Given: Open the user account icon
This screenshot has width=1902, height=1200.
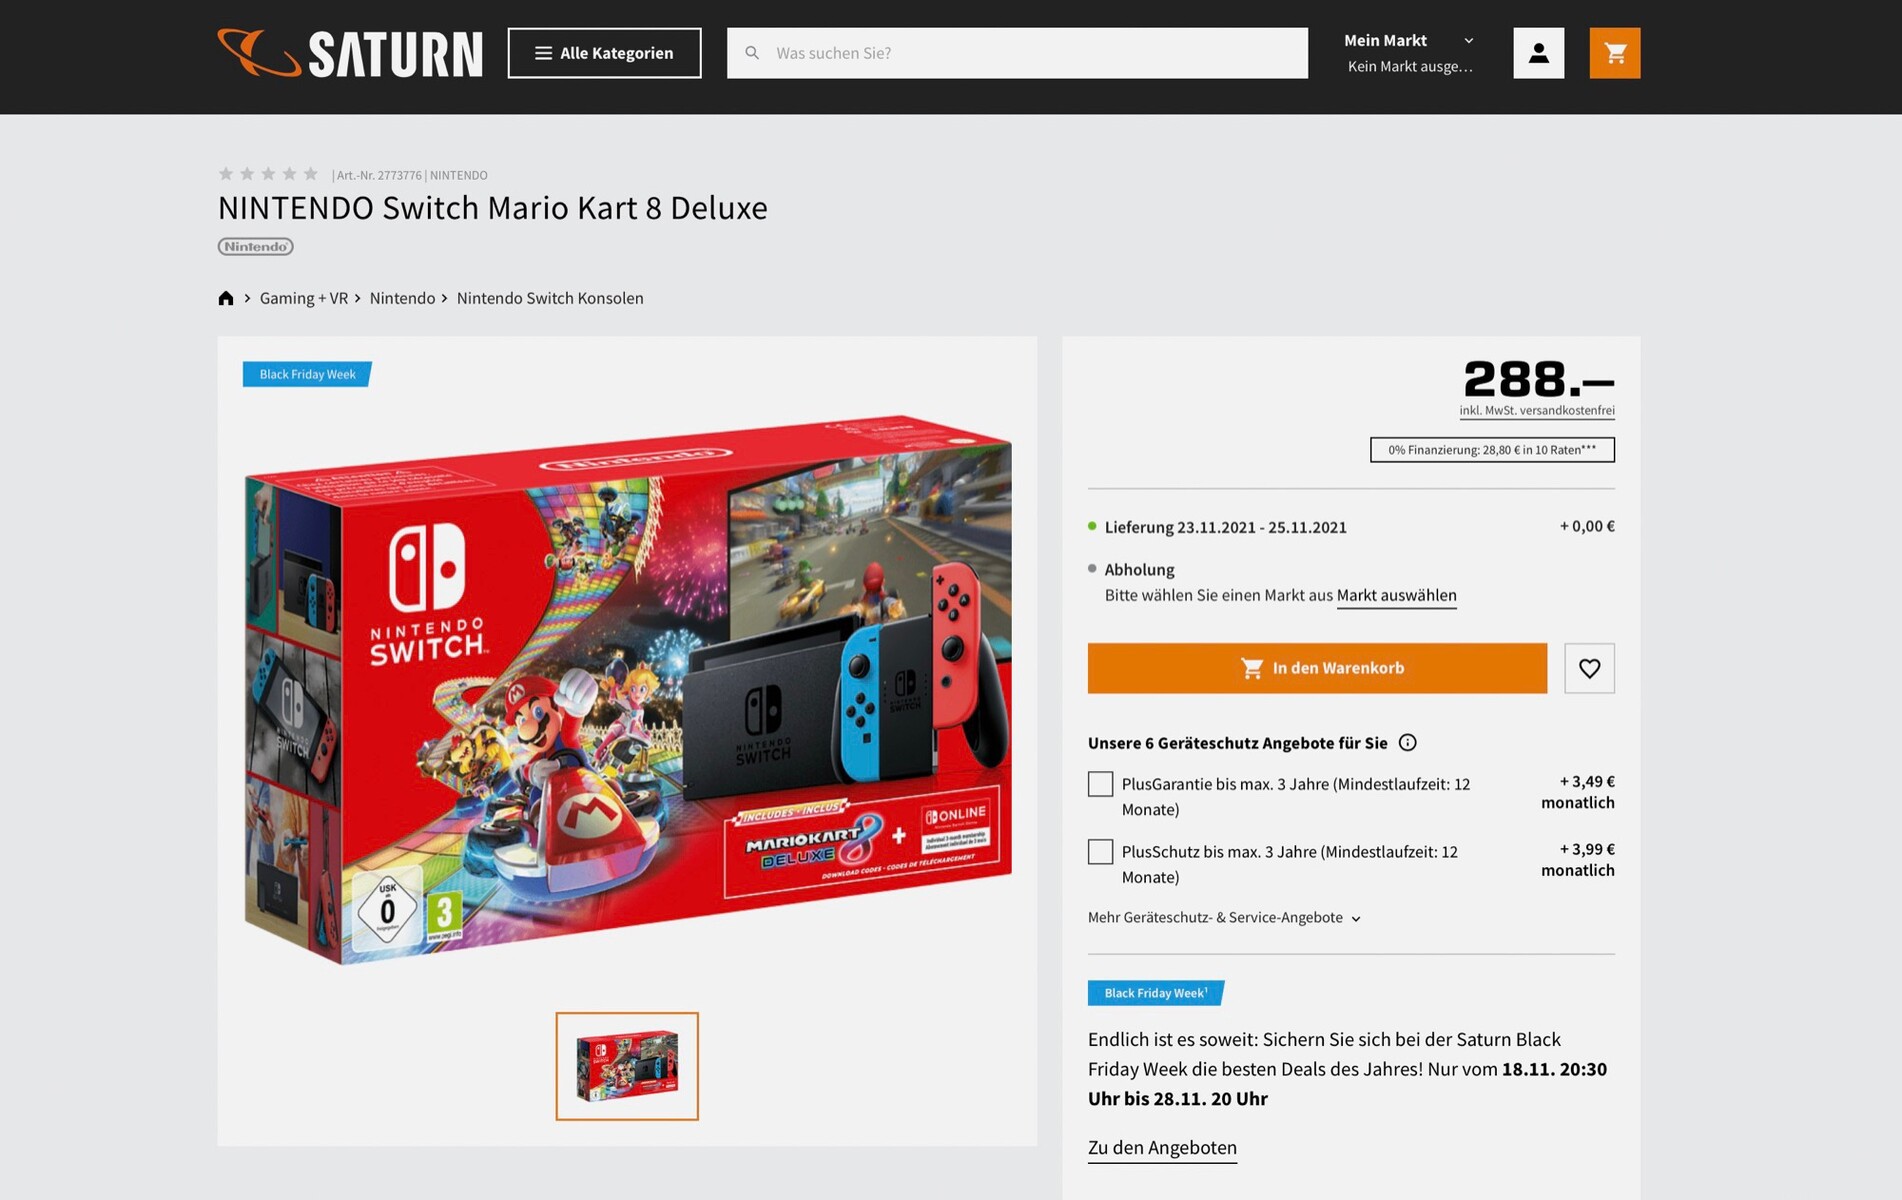Looking at the screenshot, I should click(x=1538, y=53).
